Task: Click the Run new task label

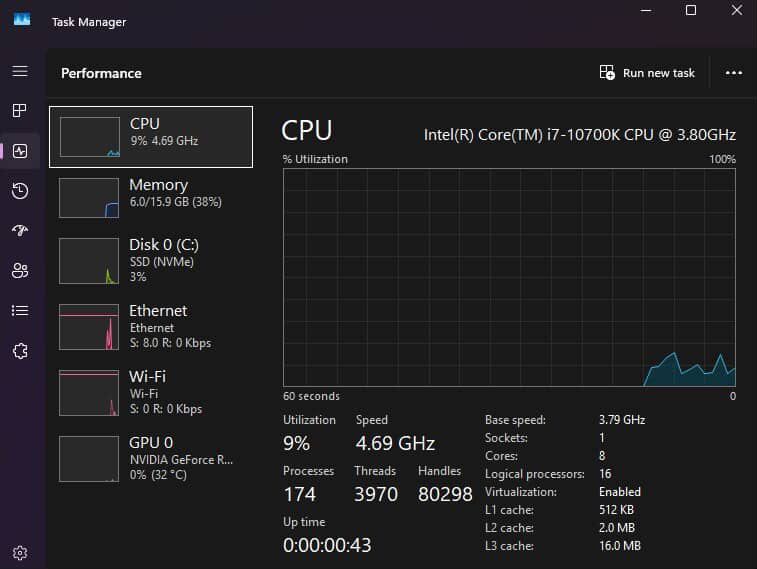Action: pyautogui.click(x=659, y=73)
